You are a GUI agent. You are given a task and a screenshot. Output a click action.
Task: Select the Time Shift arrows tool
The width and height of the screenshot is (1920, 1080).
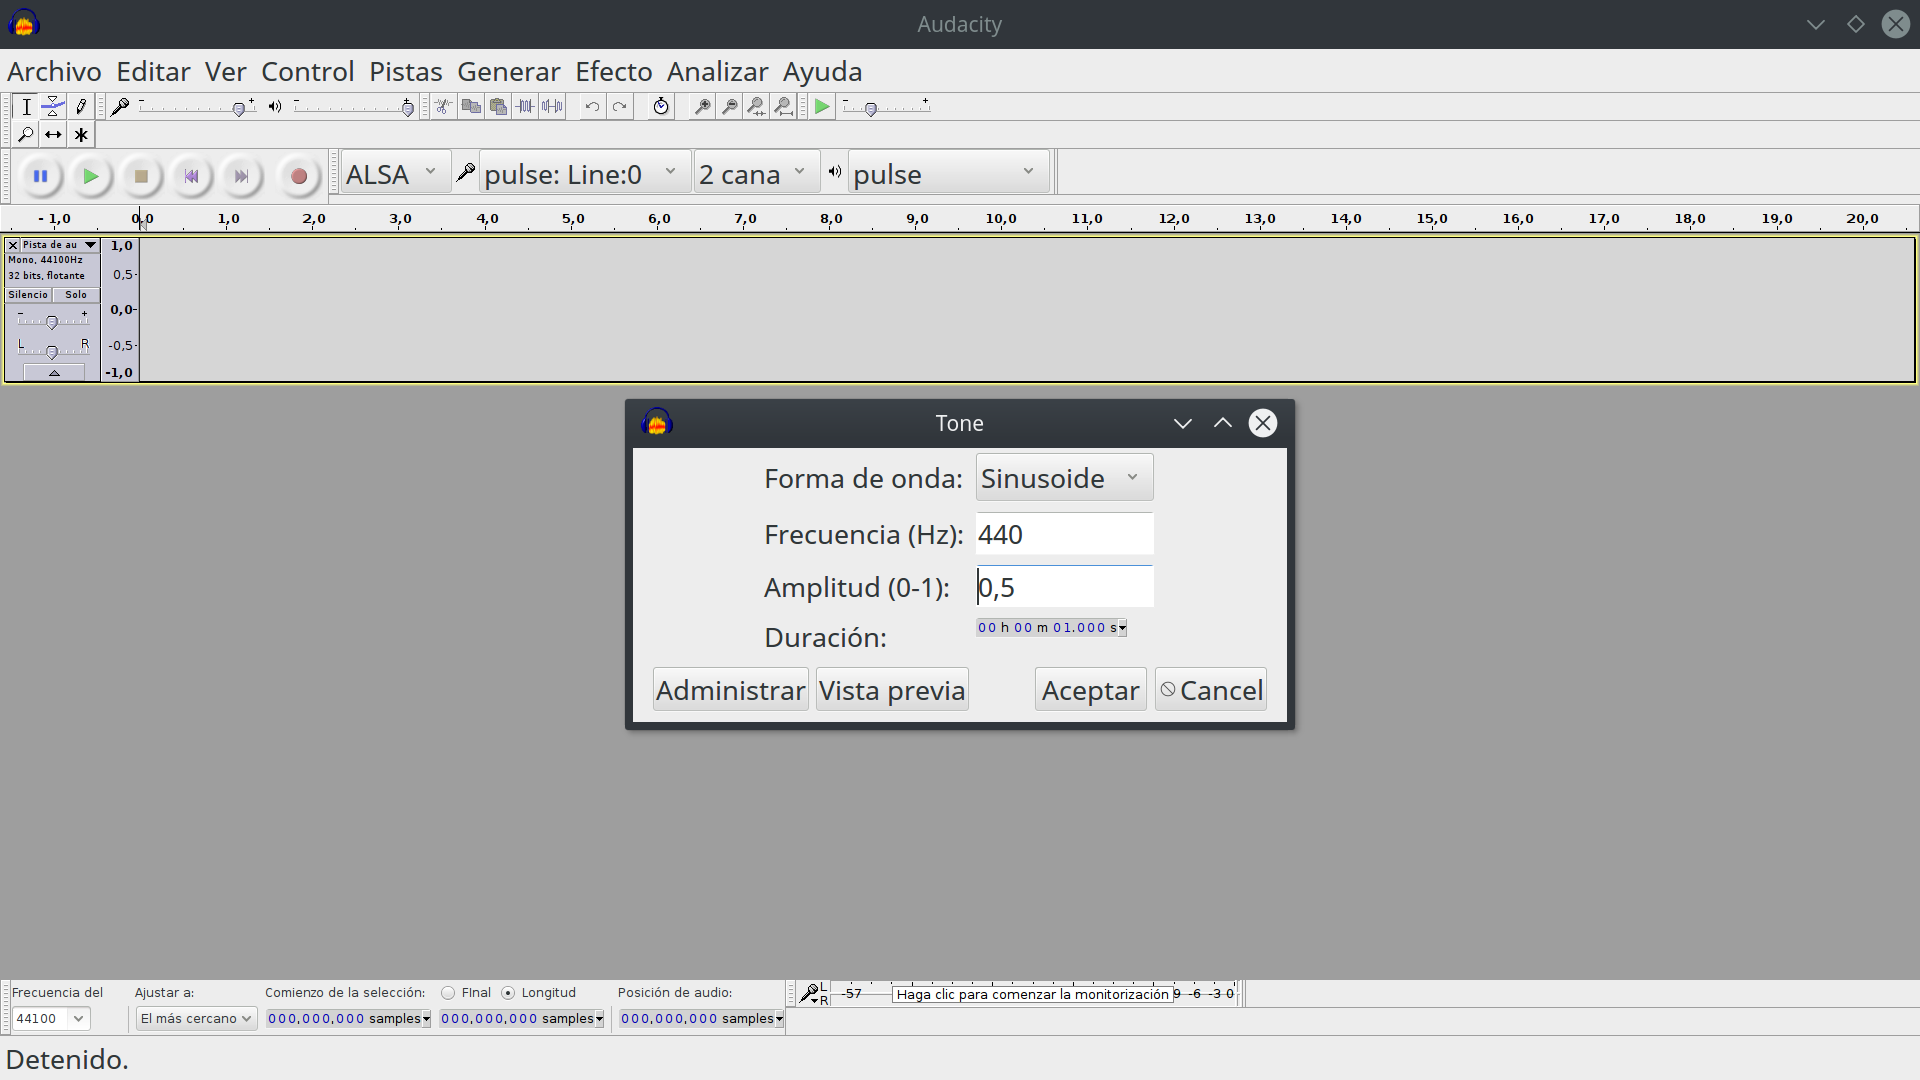(x=53, y=134)
